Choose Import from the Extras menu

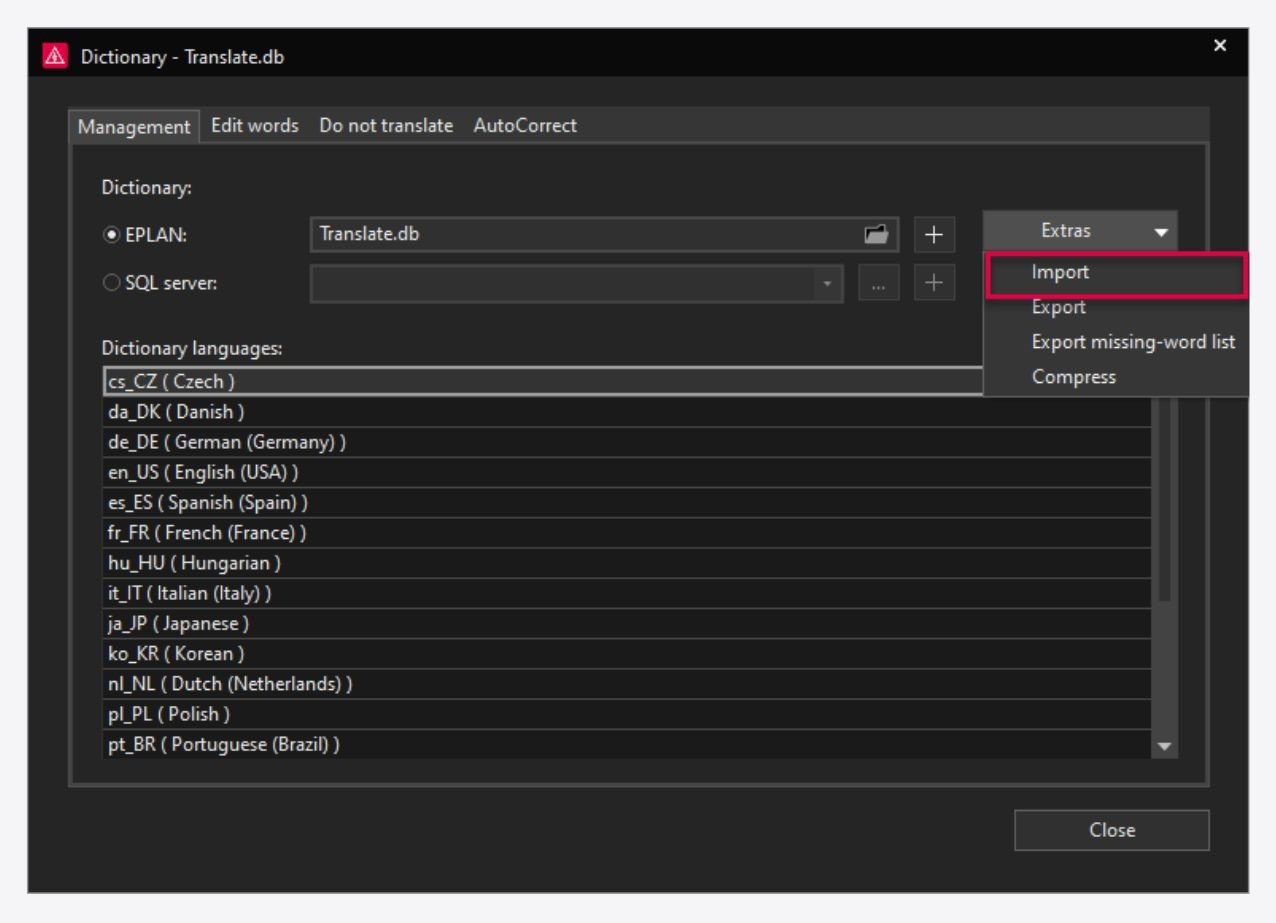click(x=1059, y=271)
